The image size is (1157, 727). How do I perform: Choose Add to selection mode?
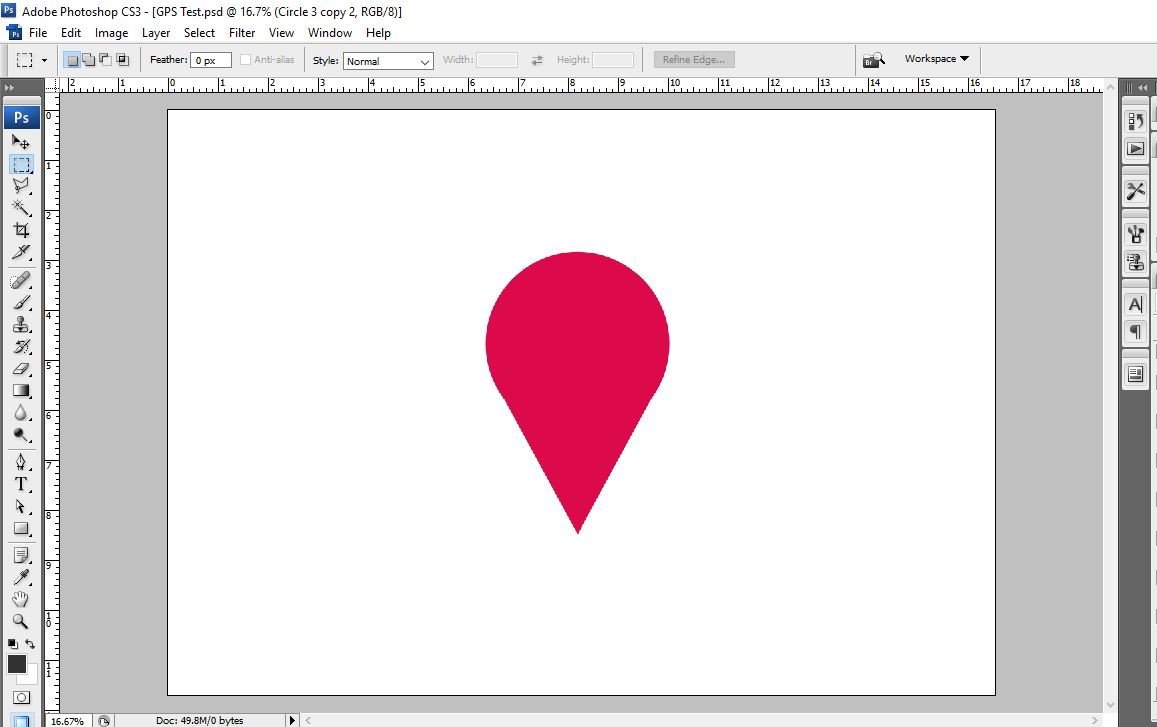pos(89,60)
